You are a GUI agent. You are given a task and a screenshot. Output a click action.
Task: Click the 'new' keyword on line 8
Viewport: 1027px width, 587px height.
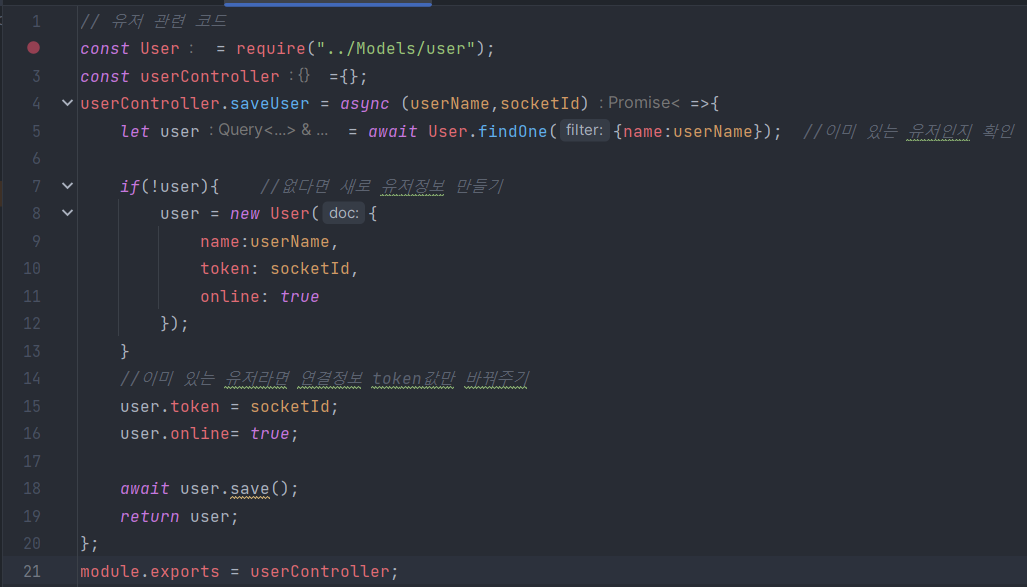(x=244, y=214)
